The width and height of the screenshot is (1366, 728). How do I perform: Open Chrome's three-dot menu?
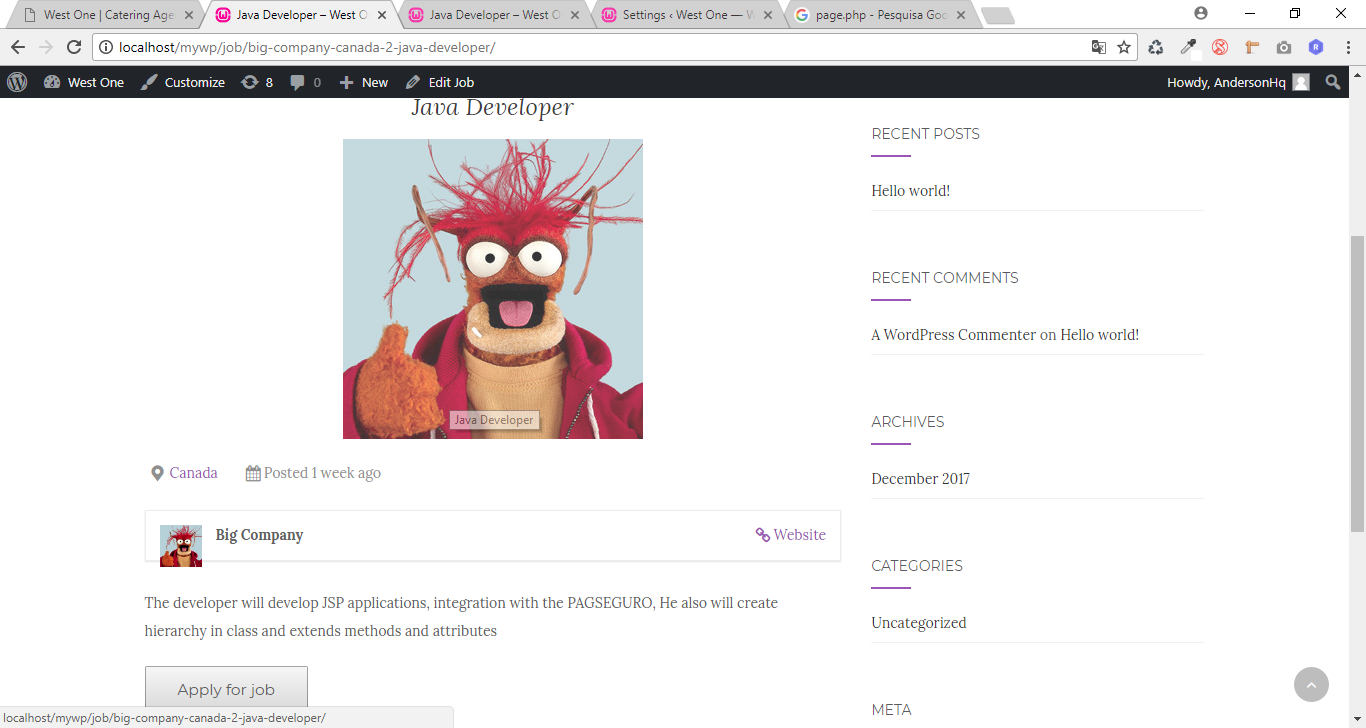tap(1347, 47)
